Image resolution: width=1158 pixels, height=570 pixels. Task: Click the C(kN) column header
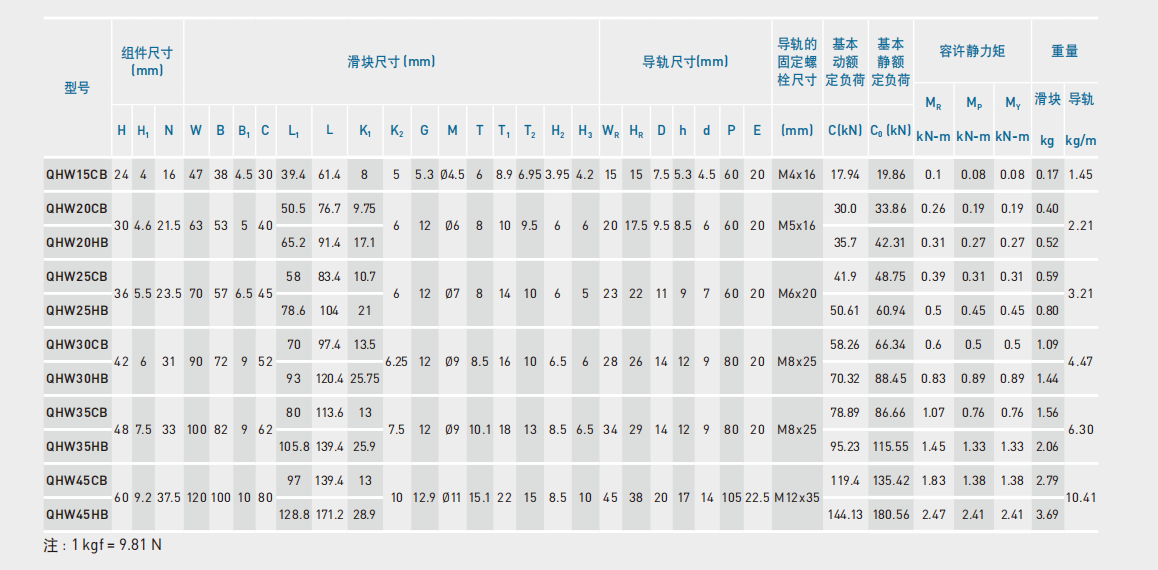[845, 131]
